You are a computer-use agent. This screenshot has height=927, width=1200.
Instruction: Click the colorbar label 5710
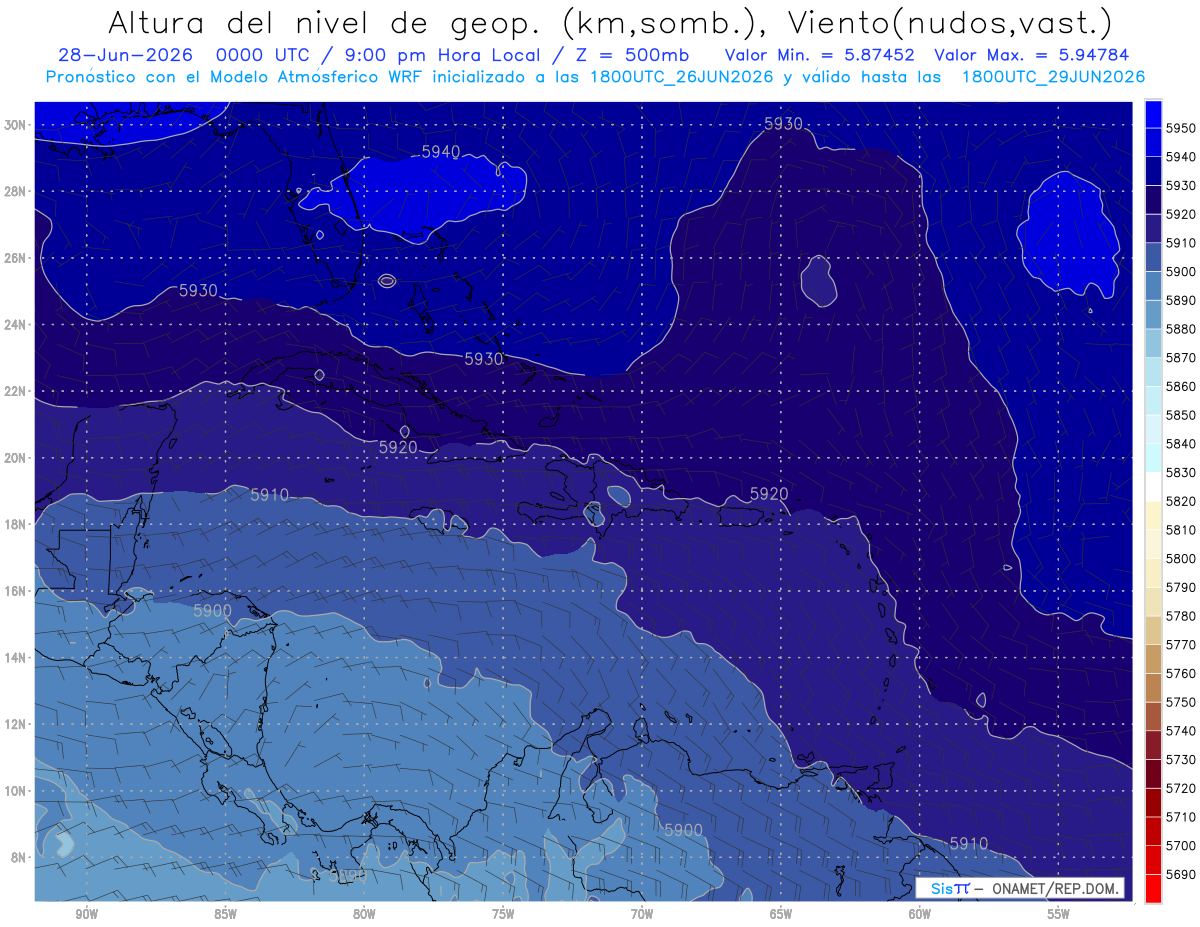[x=1180, y=817]
